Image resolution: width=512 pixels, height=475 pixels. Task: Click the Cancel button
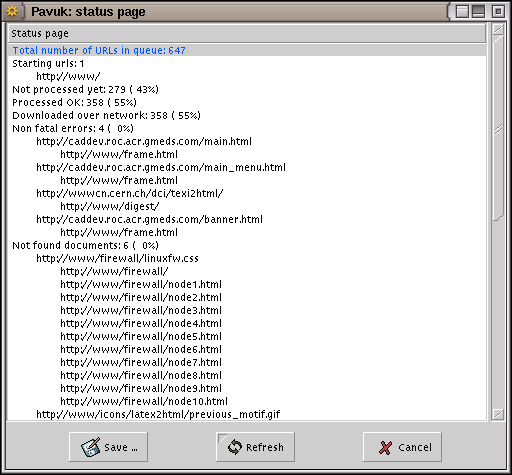pos(402,447)
